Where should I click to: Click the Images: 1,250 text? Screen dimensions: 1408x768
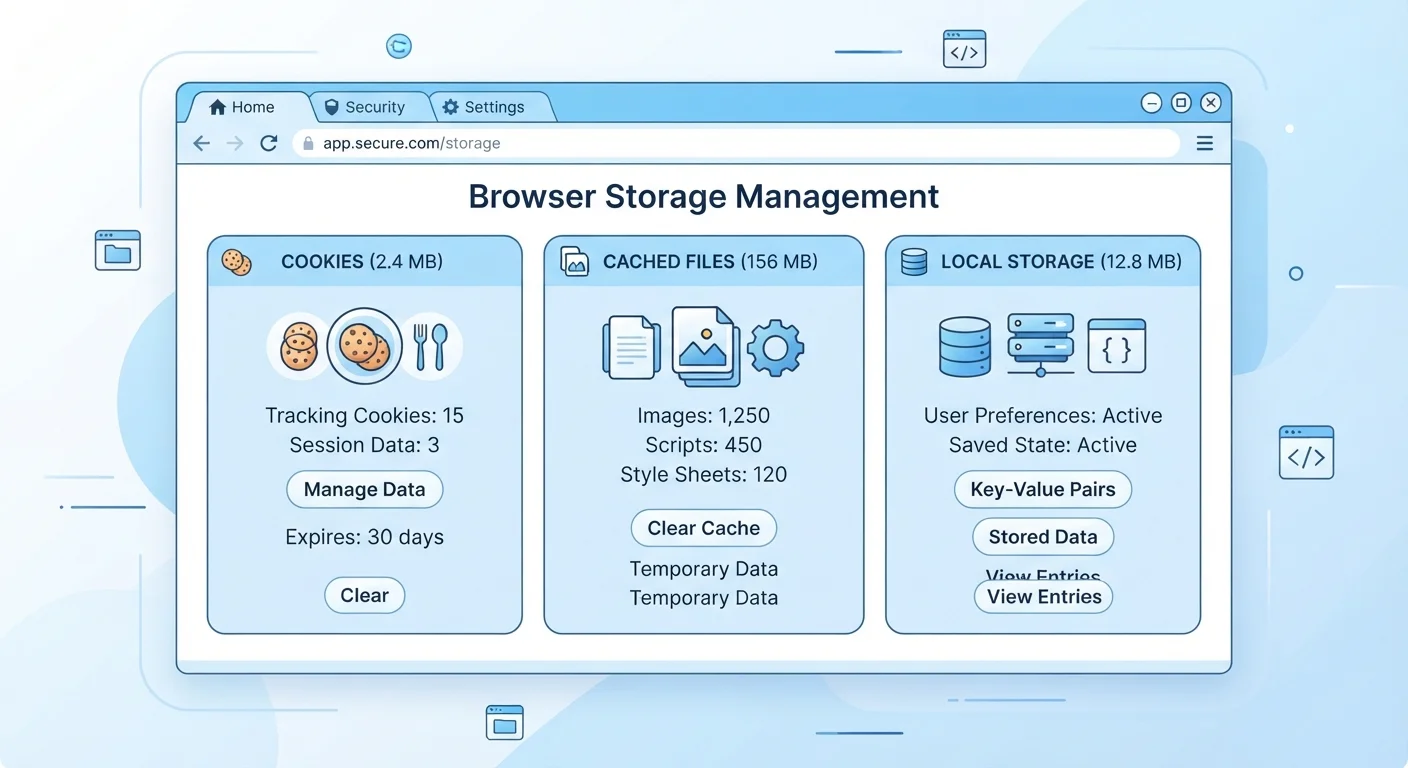(x=704, y=416)
